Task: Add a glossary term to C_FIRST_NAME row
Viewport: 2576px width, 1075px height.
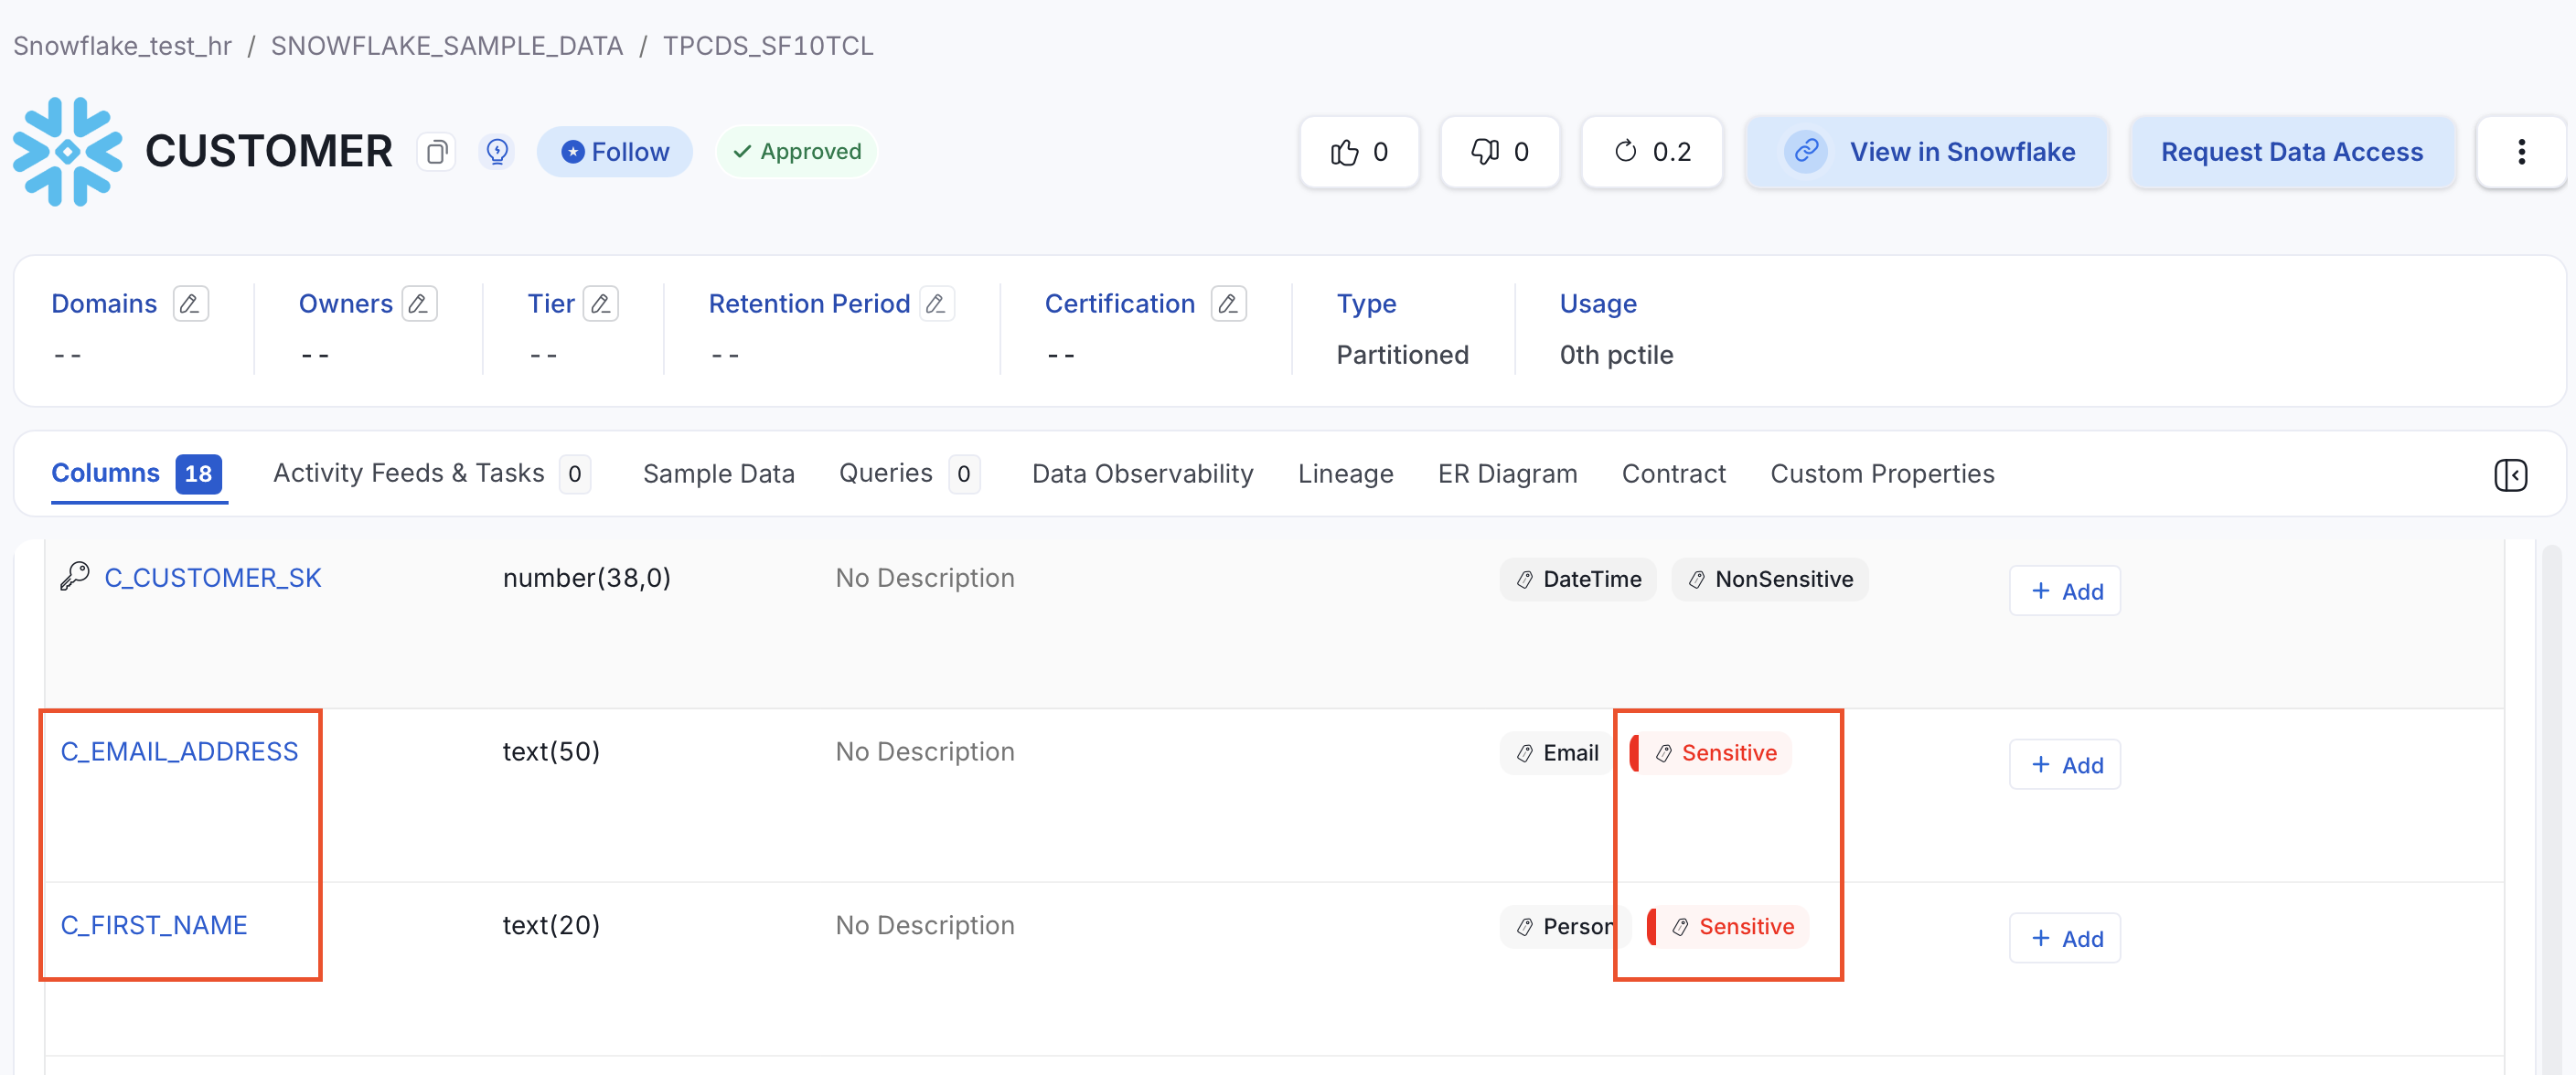Action: (2065, 939)
